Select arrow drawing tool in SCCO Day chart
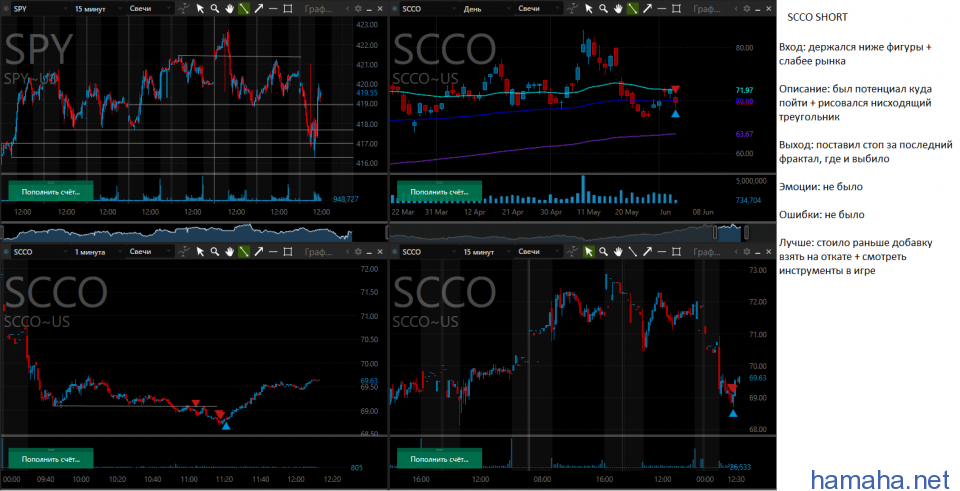The image size is (960, 491). pos(647,9)
